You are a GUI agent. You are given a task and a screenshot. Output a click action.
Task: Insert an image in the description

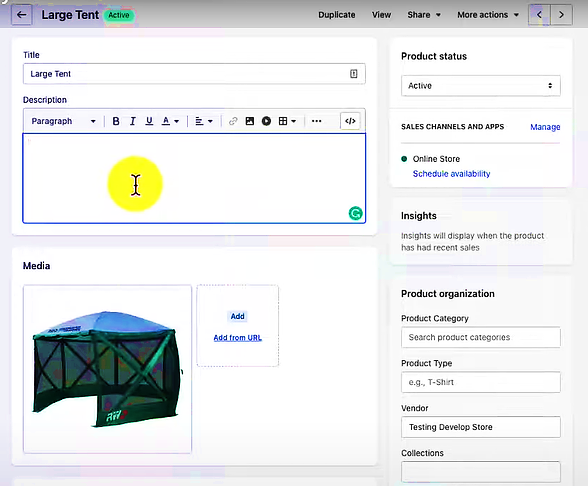pos(249,121)
